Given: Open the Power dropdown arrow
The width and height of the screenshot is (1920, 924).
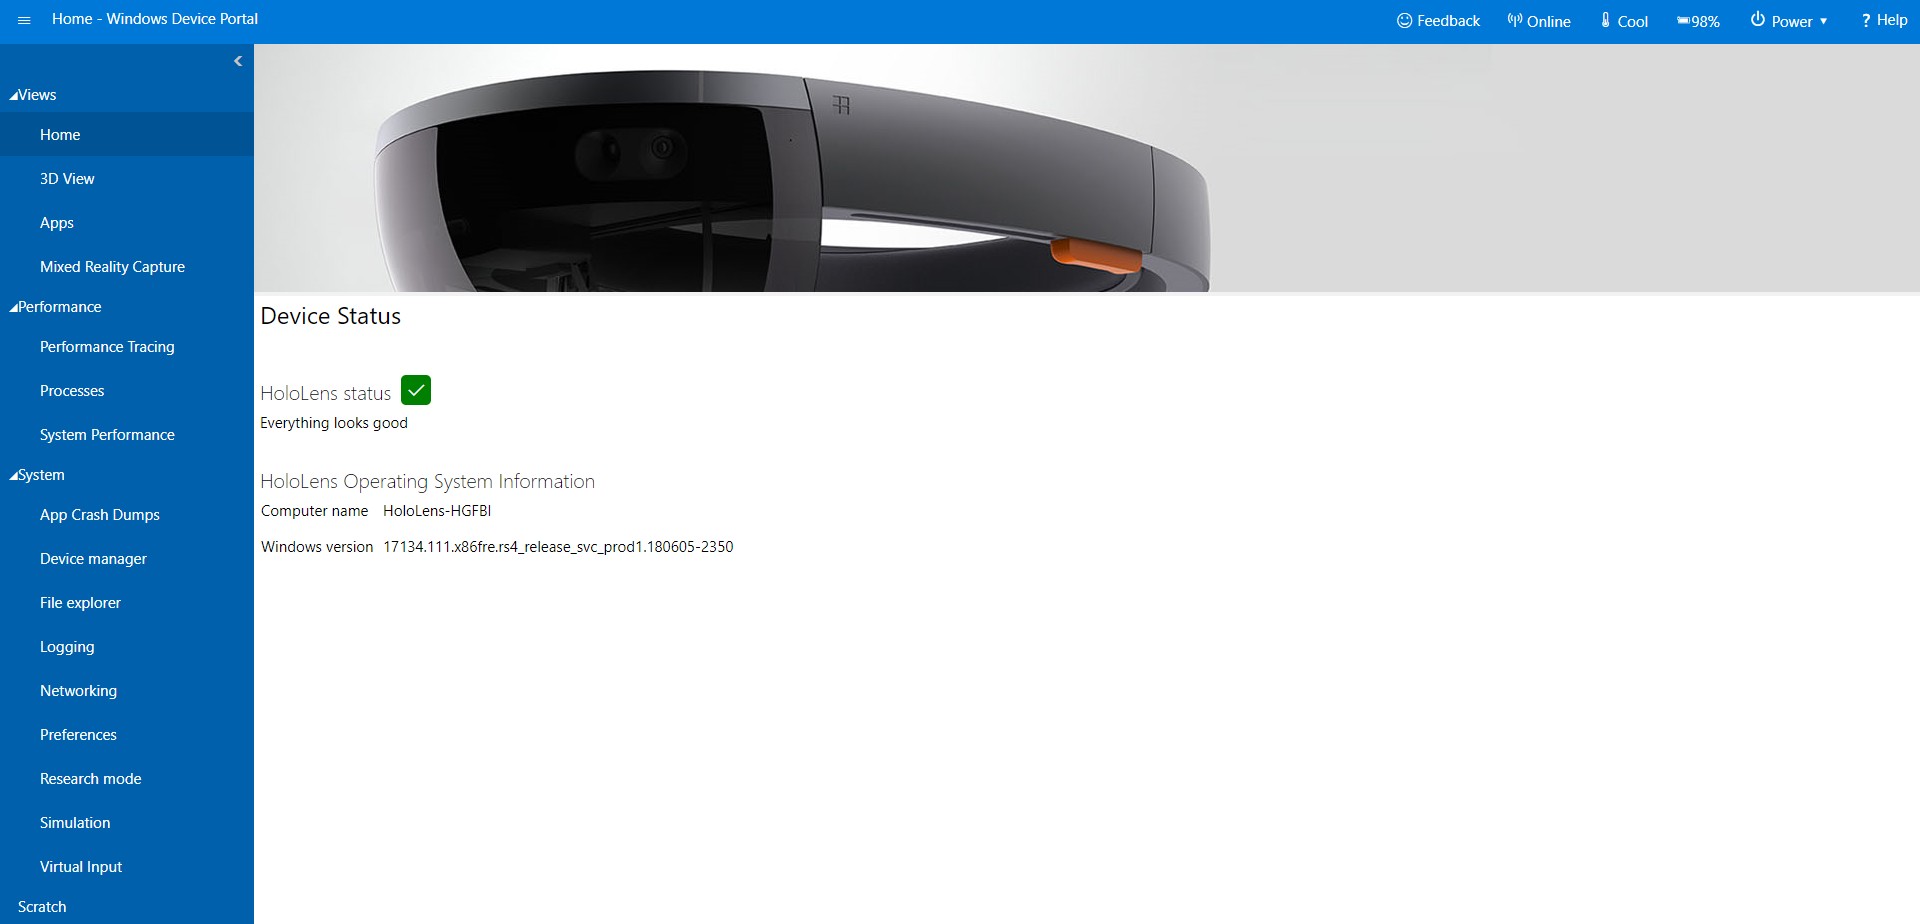Looking at the screenshot, I should 1823,21.
